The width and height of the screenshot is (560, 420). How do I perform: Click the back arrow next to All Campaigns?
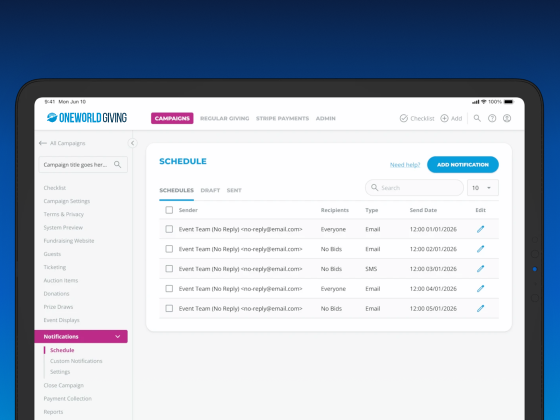coord(42,143)
